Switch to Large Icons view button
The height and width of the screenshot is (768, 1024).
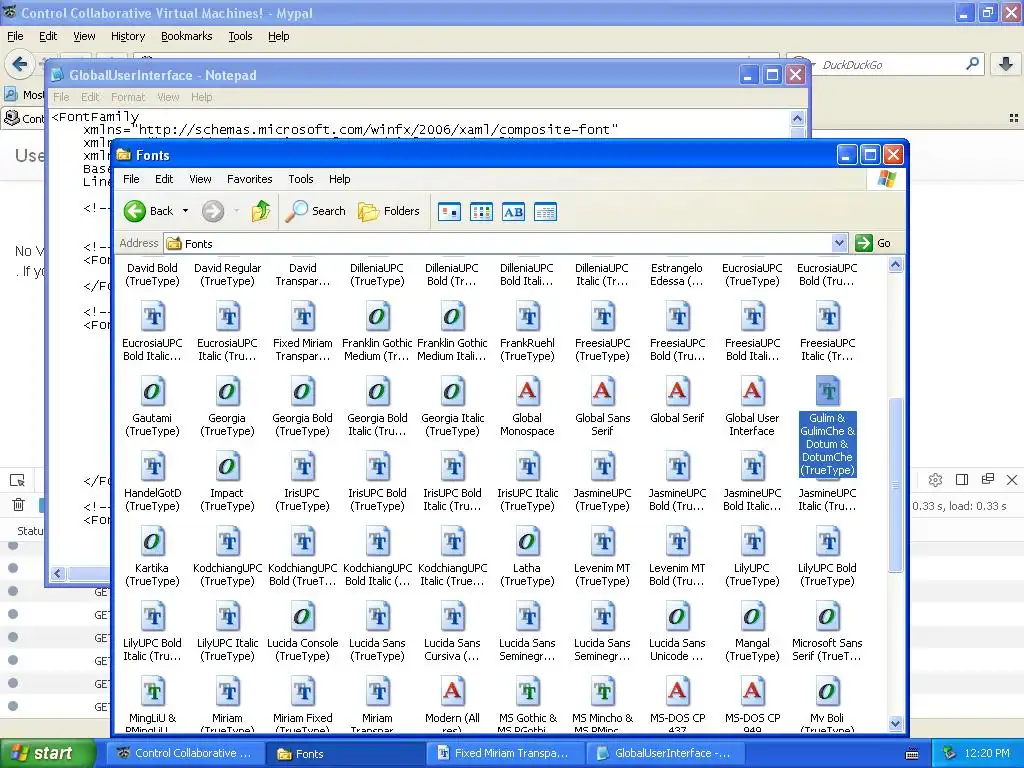click(449, 212)
